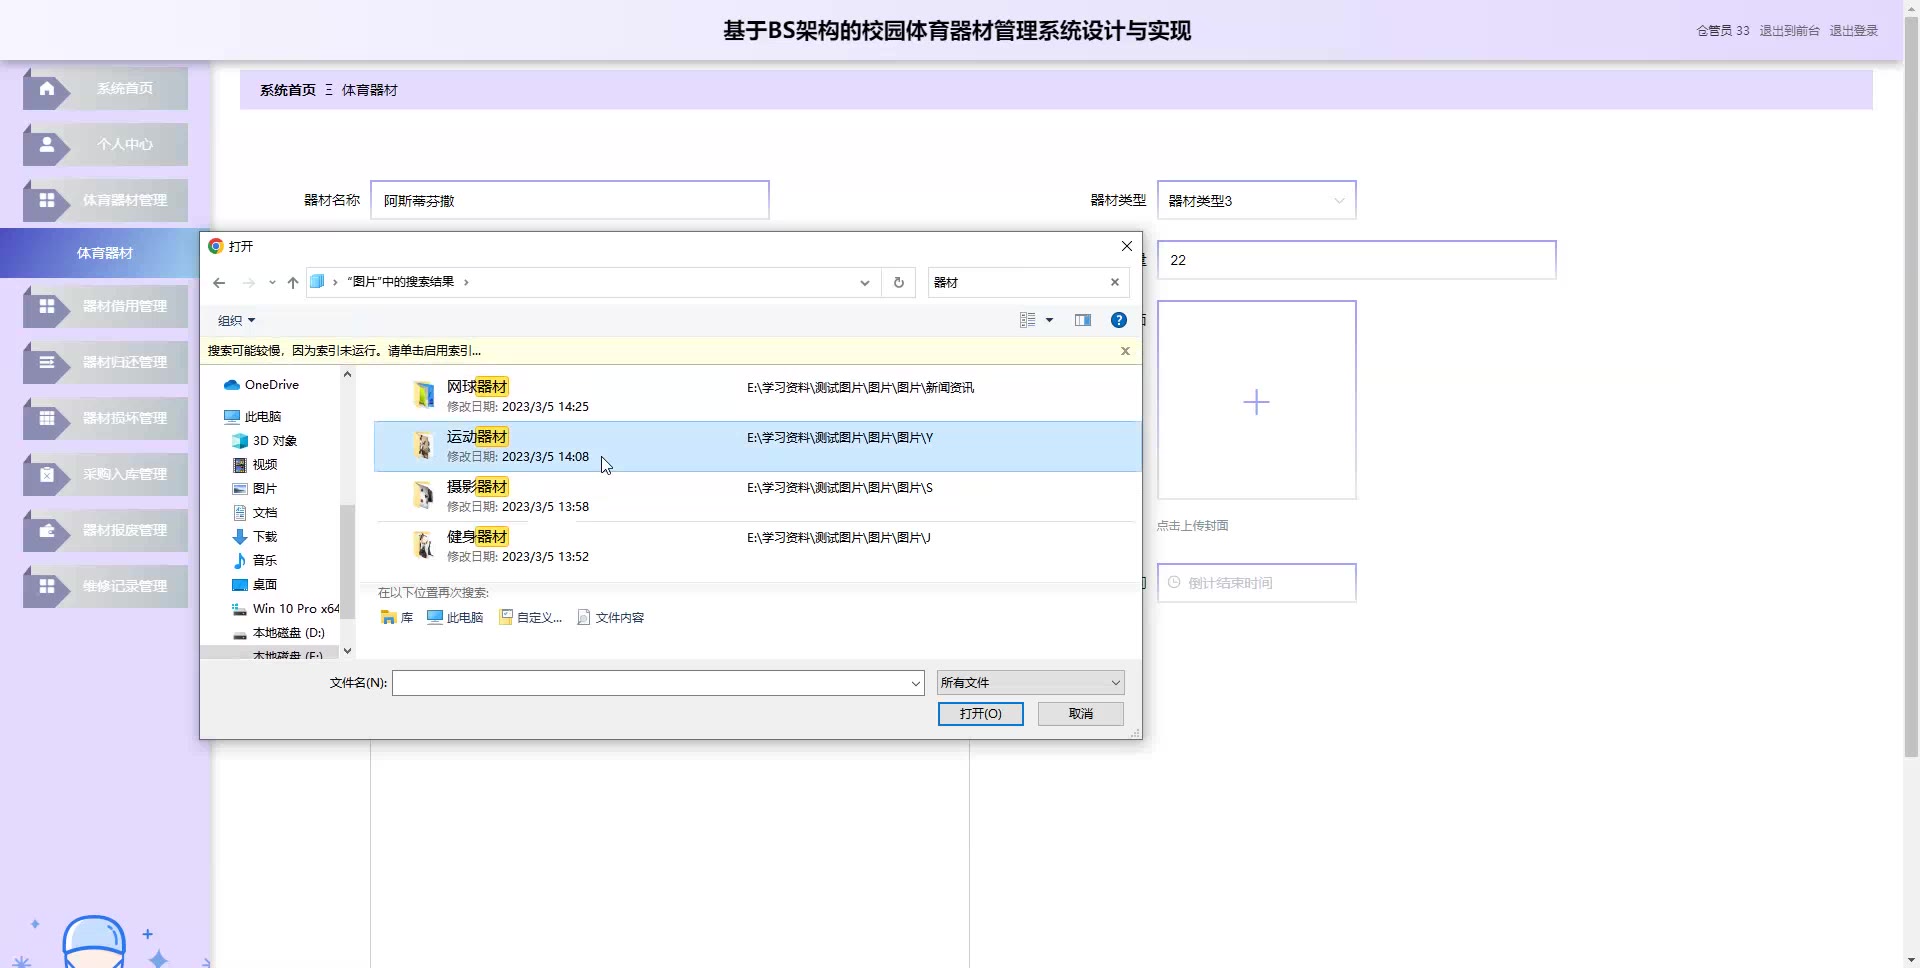Select the 运动器材 file in results
Image resolution: width=1920 pixels, height=968 pixels.
click(x=478, y=437)
